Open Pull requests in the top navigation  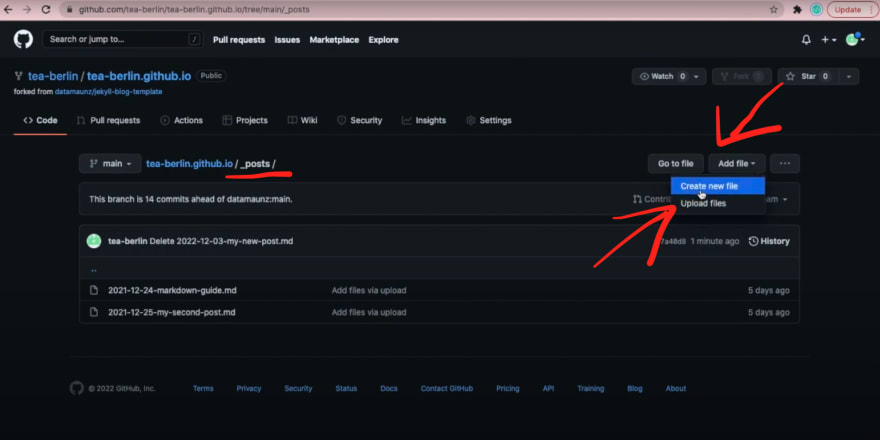(x=239, y=40)
